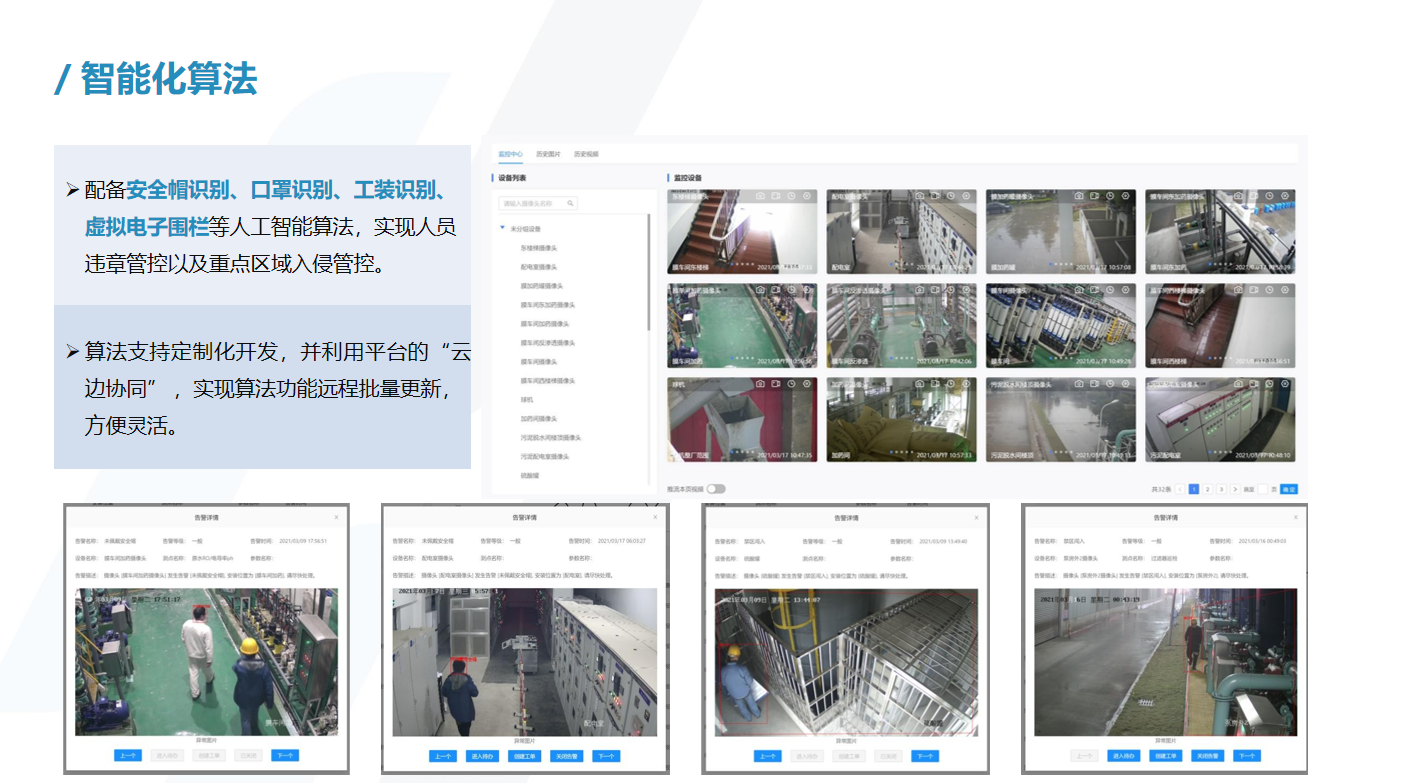
Task: Take snapshot on 膜车间反渗透 camera tile
Action: coord(920,289)
